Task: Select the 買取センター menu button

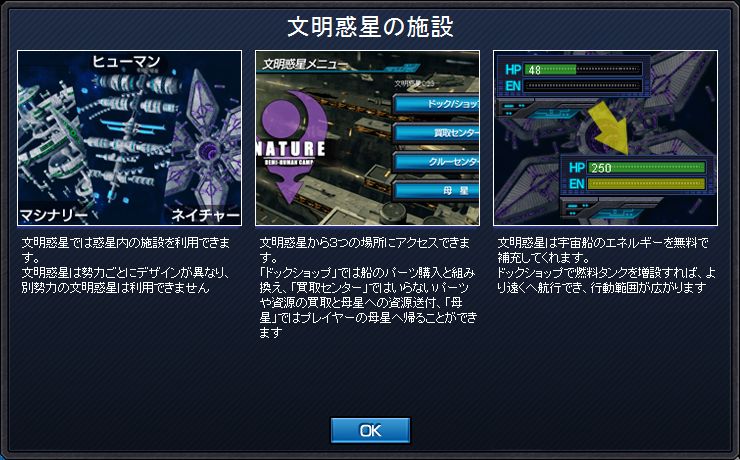Action: coord(436,133)
